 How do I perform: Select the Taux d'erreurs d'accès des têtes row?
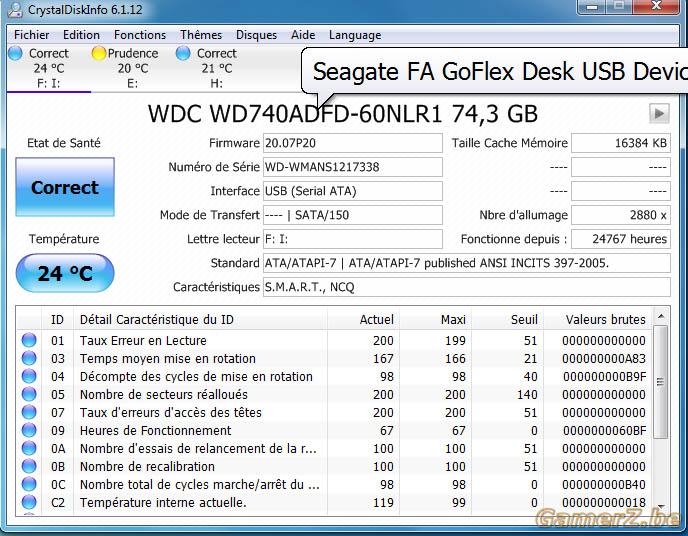pyautogui.click(x=334, y=412)
